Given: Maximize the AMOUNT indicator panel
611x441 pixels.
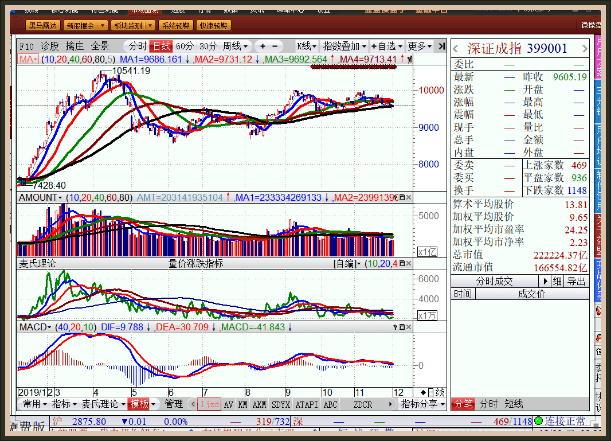Looking at the screenshot, I should pyautogui.click(x=403, y=198).
